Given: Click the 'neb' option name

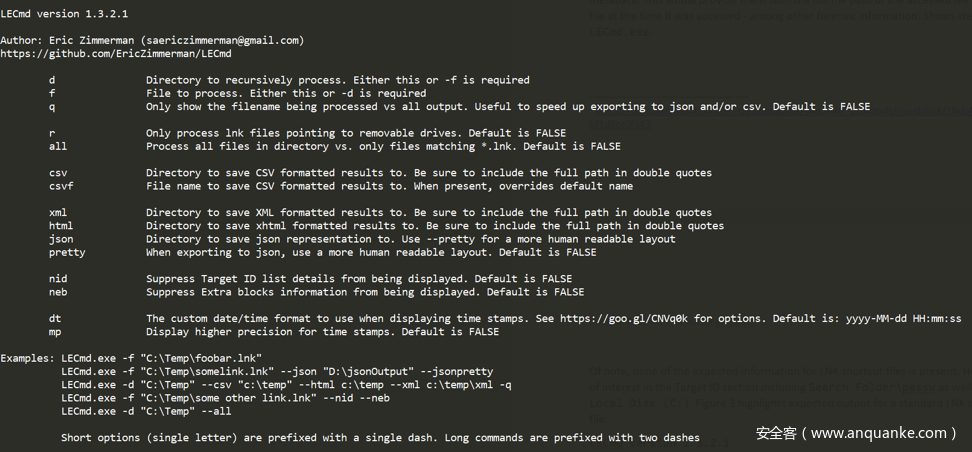Looking at the screenshot, I should 58,292.
